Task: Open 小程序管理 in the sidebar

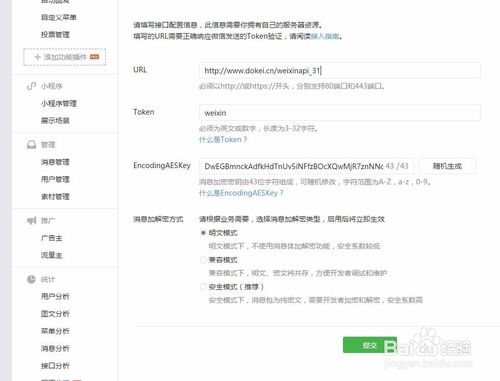Action: coord(59,103)
